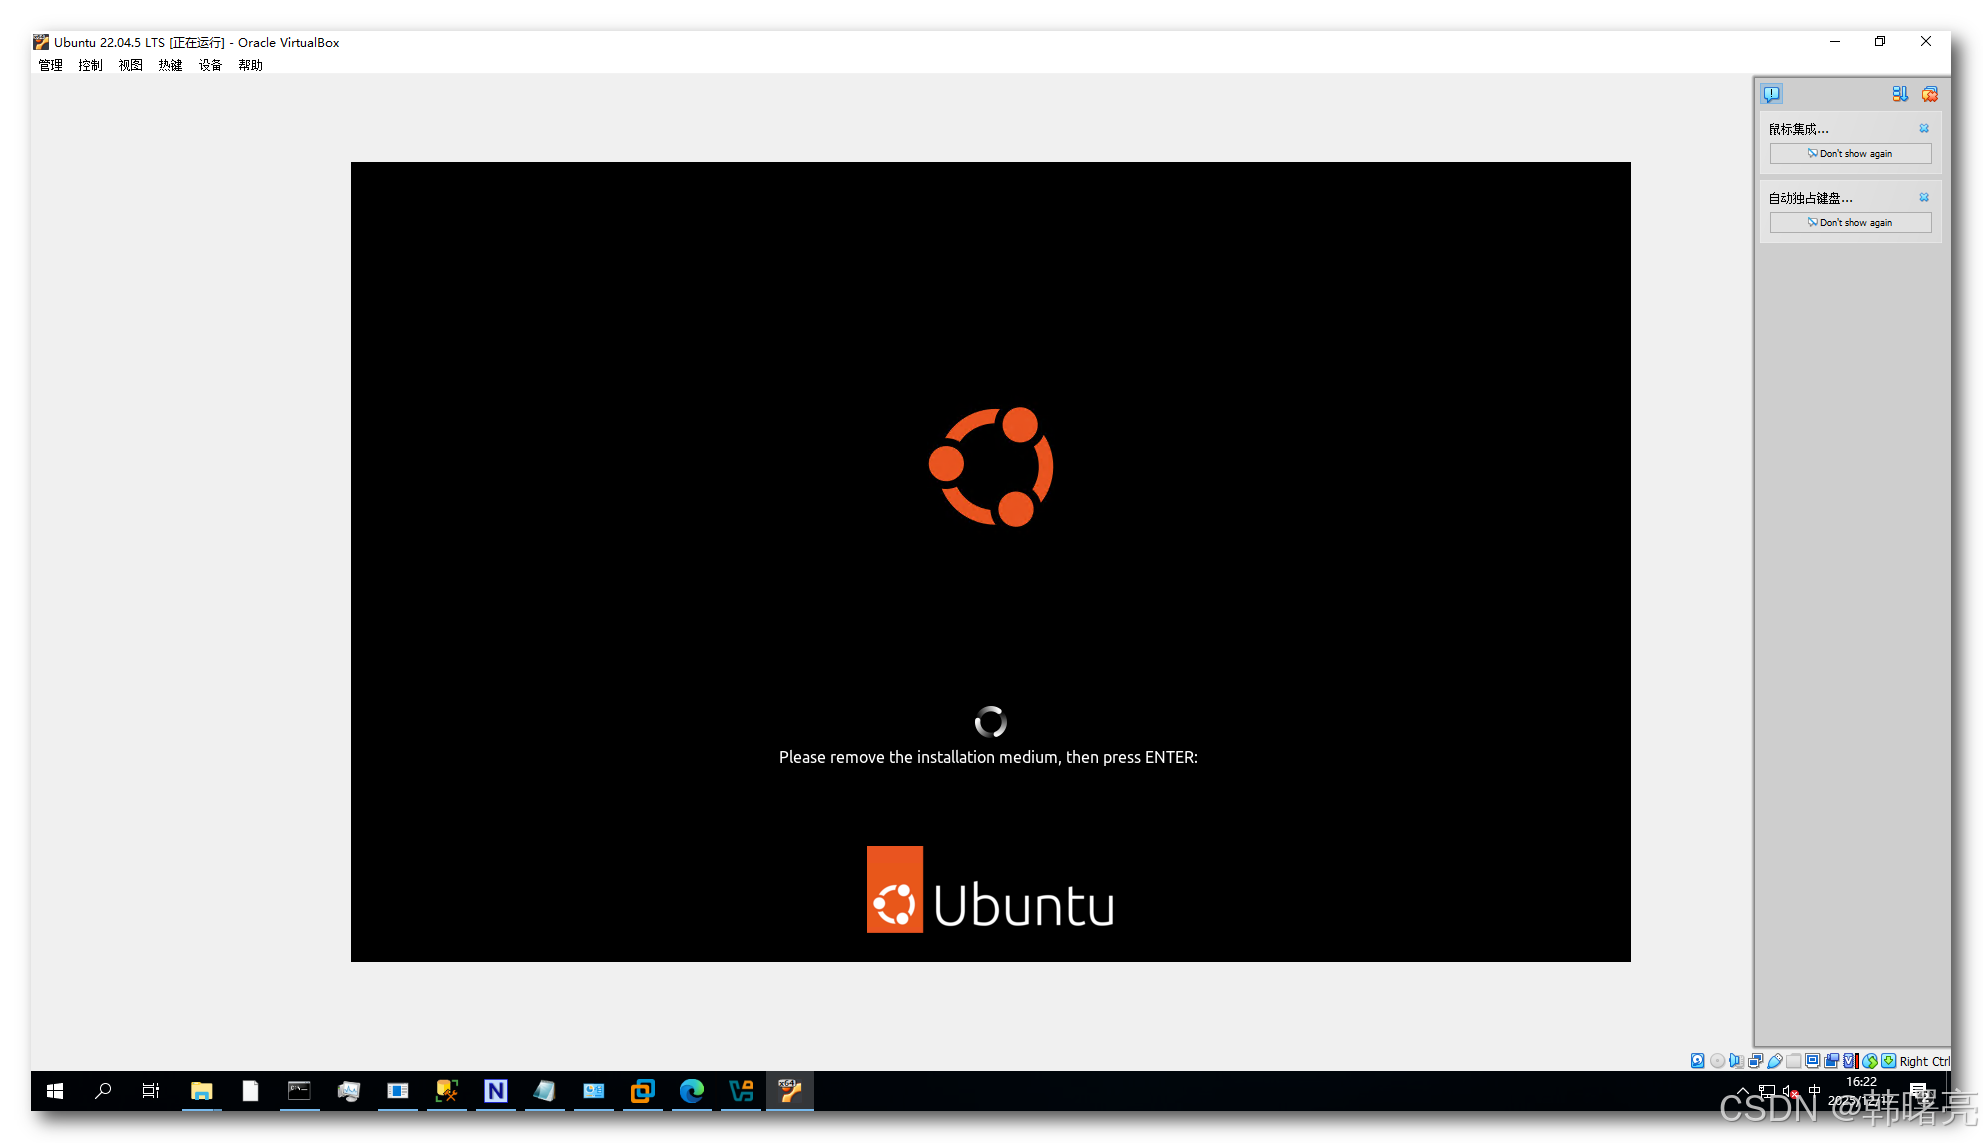Screen dimensions: 1983x1143
Task: Click the virtualization features status icon
Action: pos(1849,1060)
